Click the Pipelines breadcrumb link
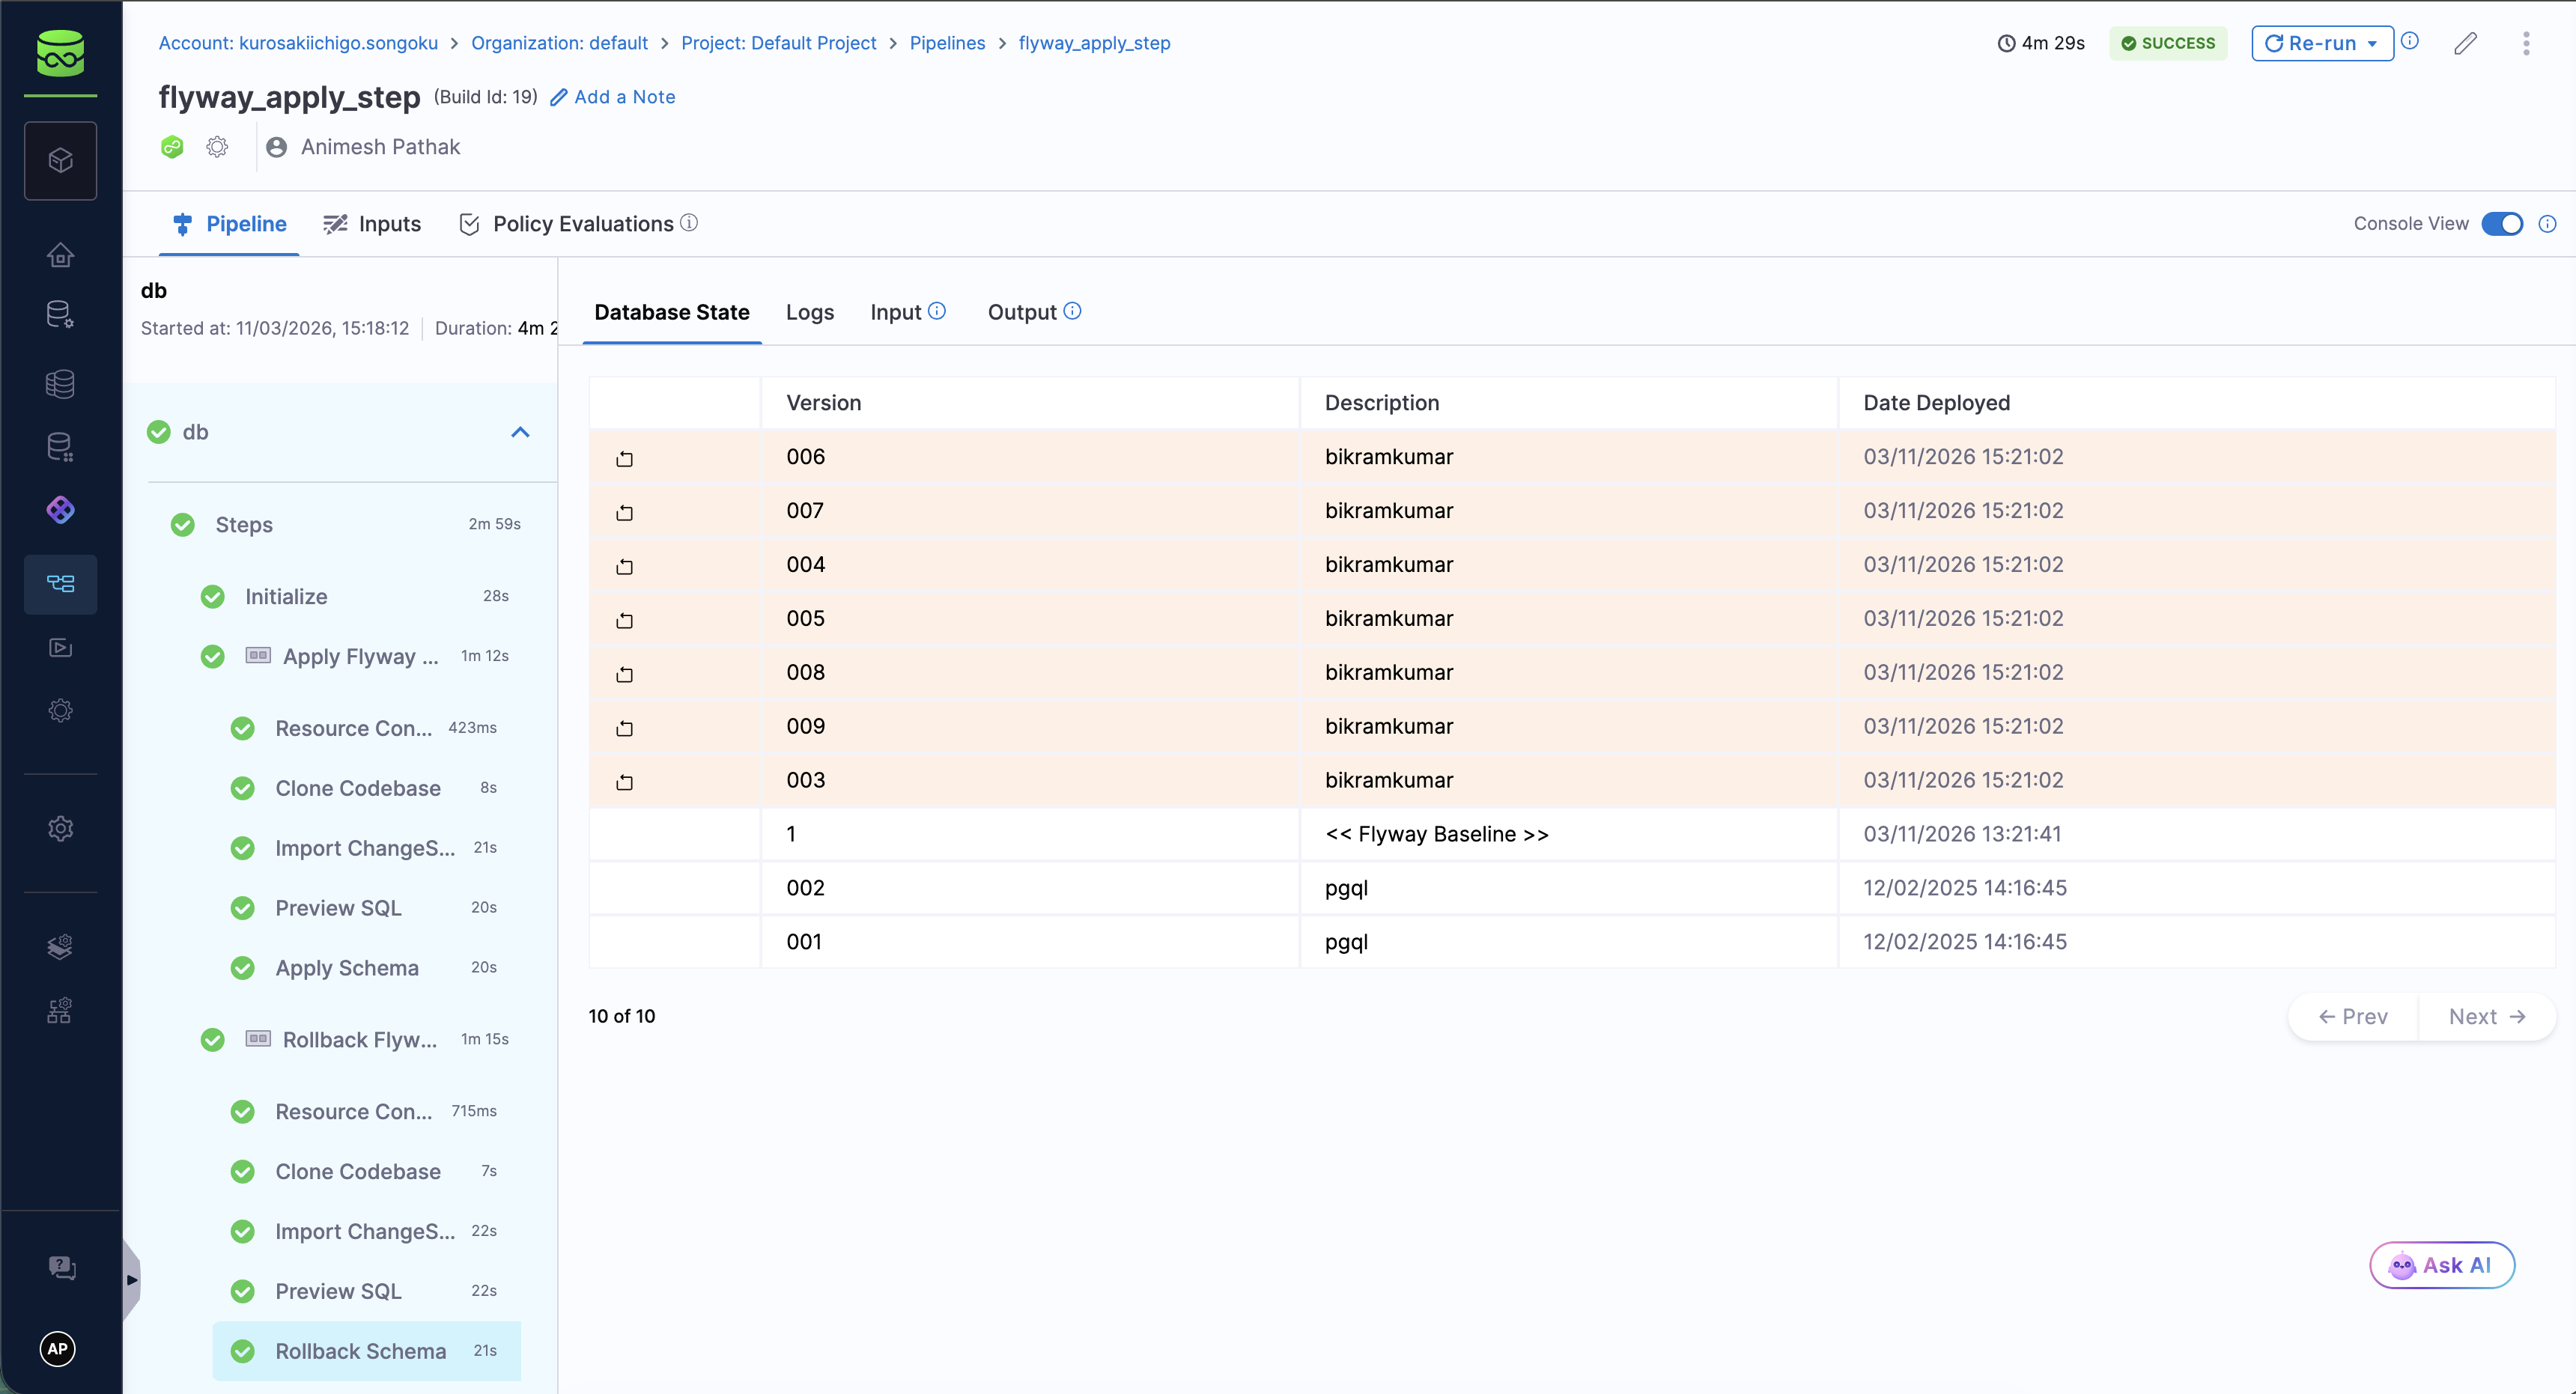2576x1394 pixels. pos(946,43)
